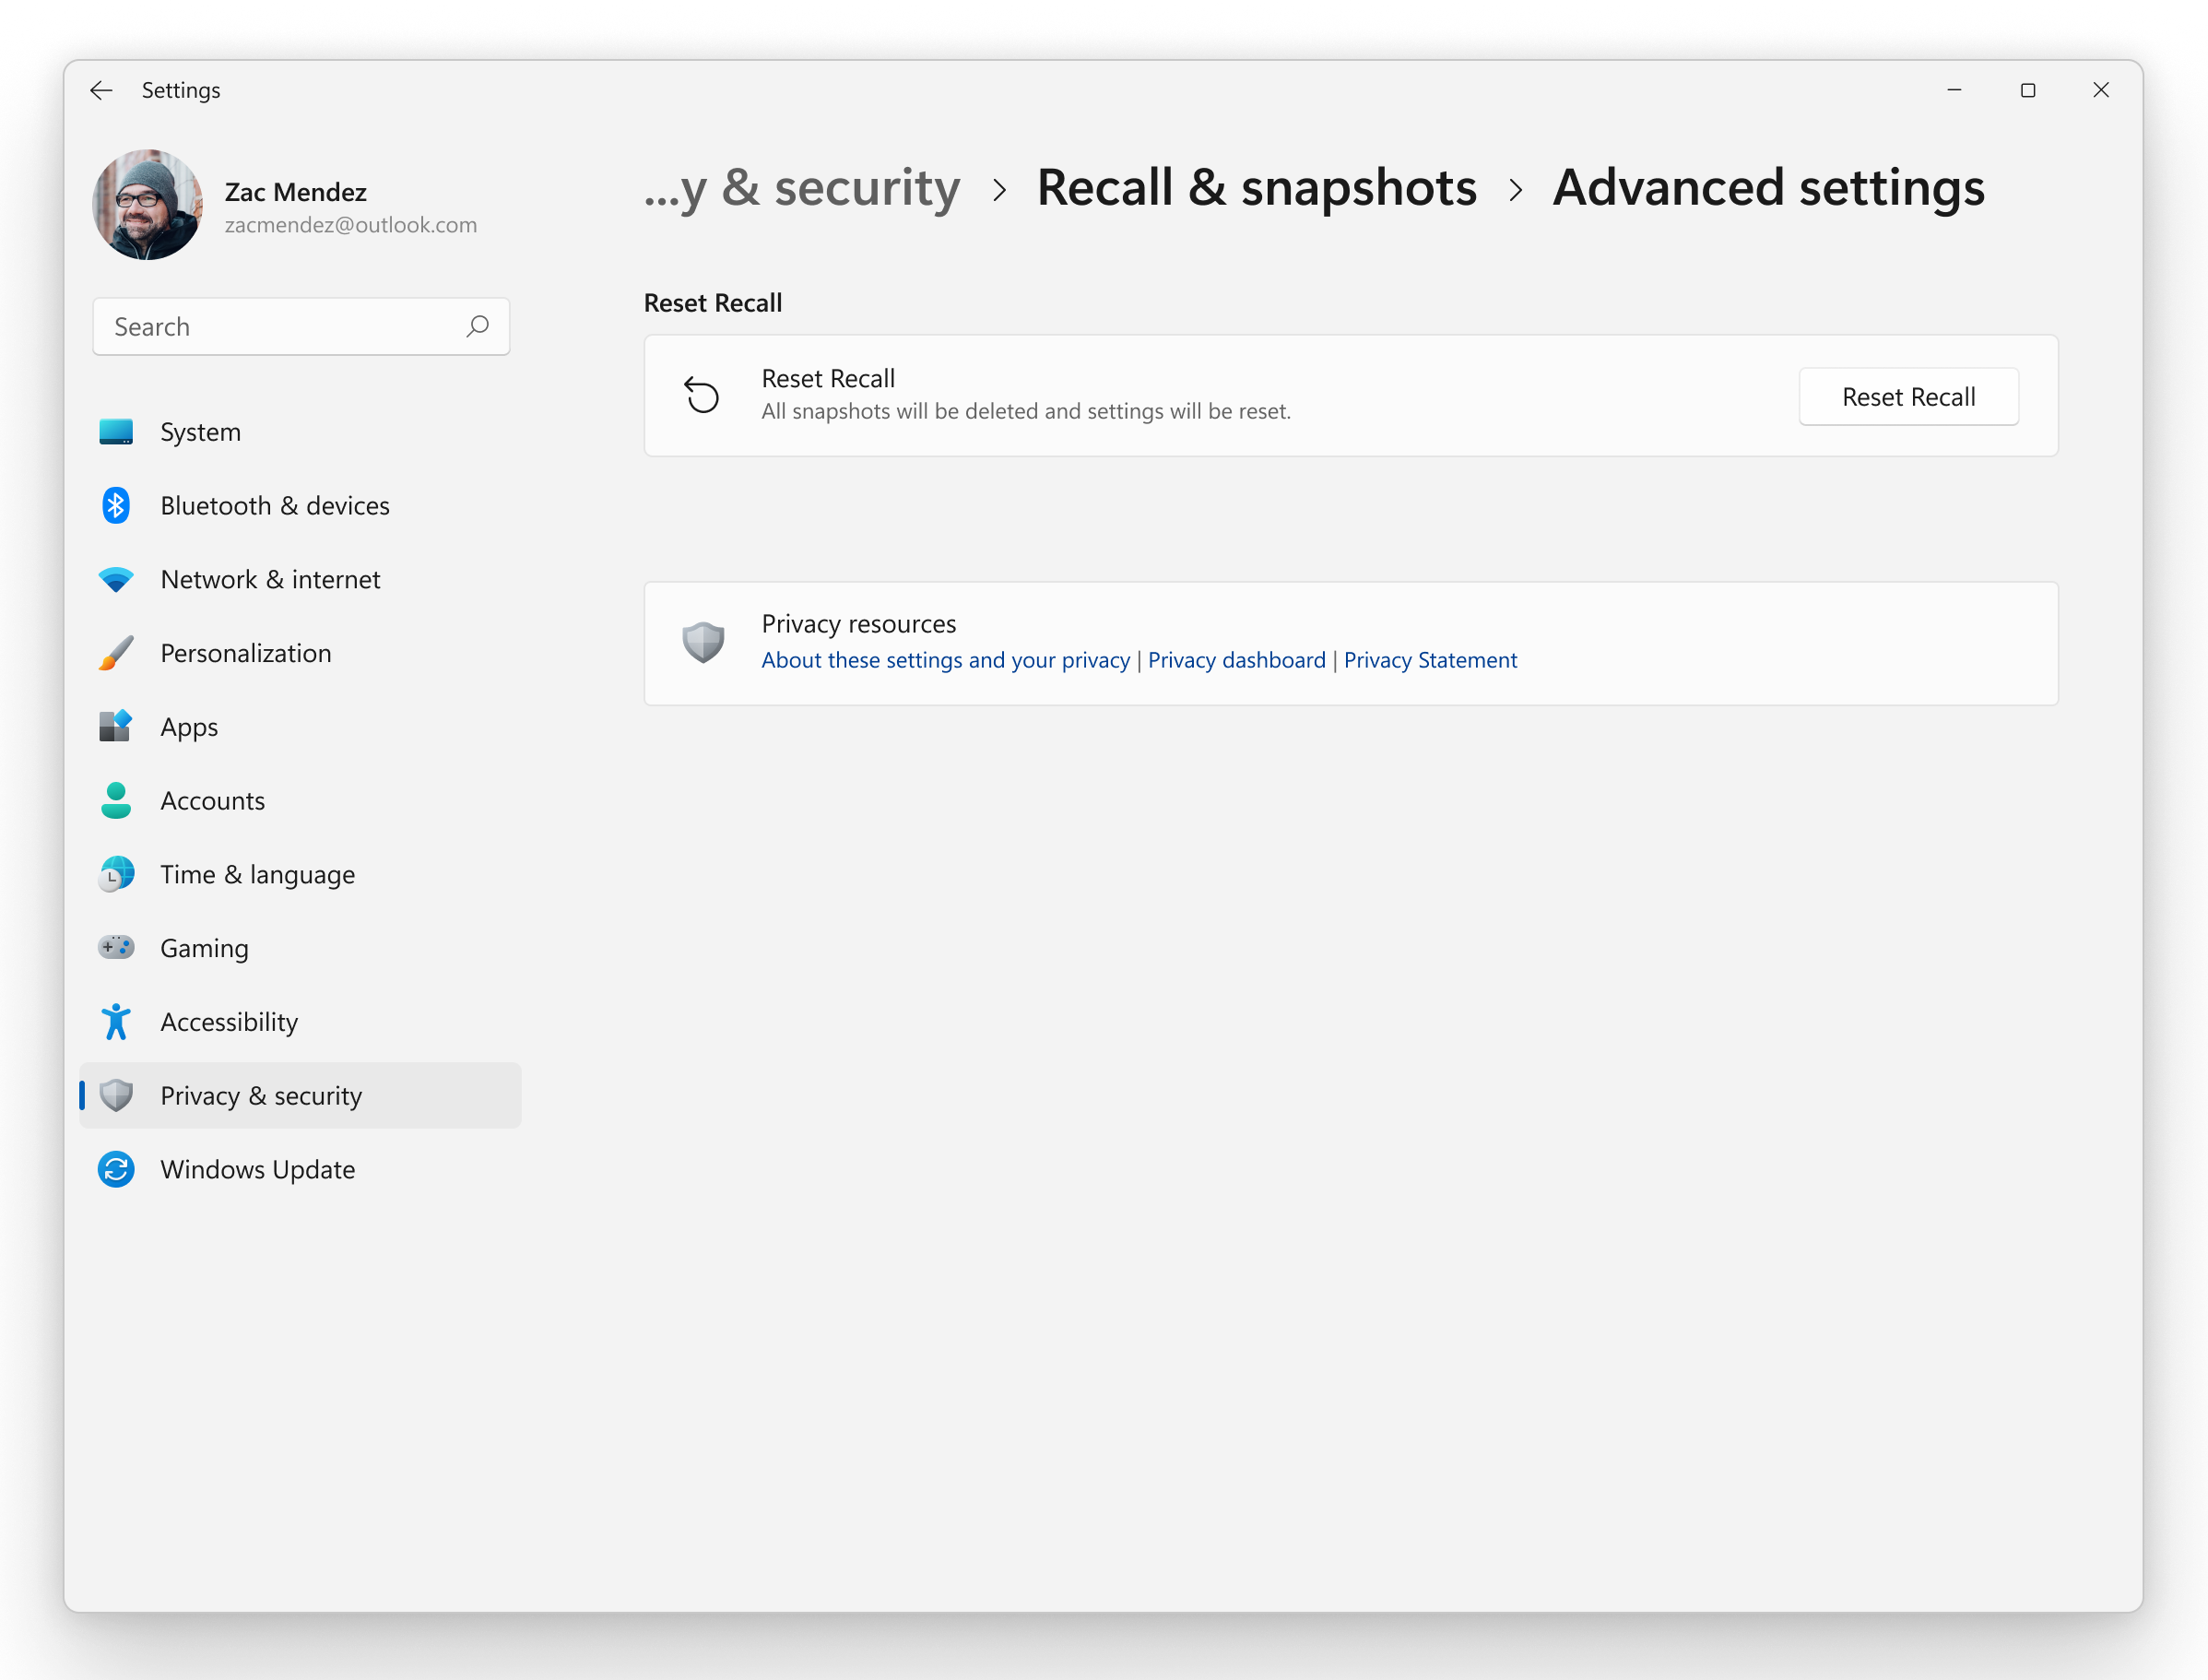Screen dimensions: 2208x1680
Task: Open Network & internet Wi-Fi icon
Action: point(116,580)
